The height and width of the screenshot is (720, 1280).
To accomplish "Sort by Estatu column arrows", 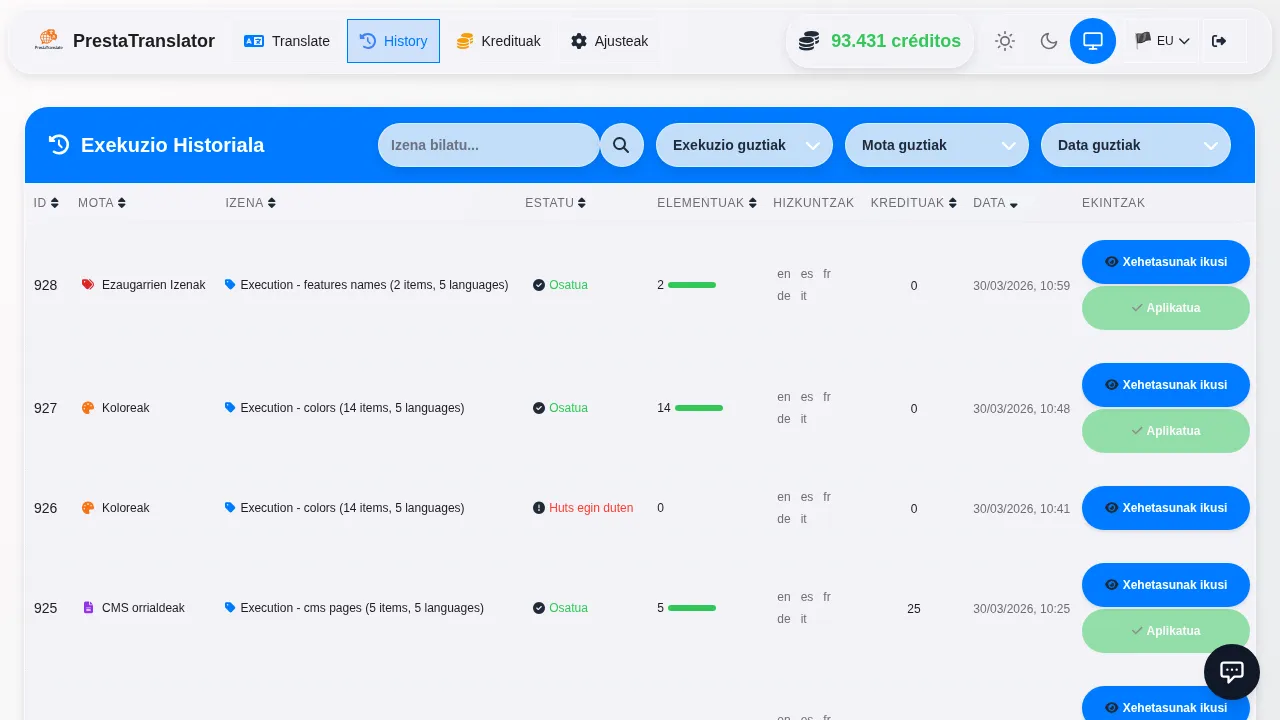I will click(582, 203).
